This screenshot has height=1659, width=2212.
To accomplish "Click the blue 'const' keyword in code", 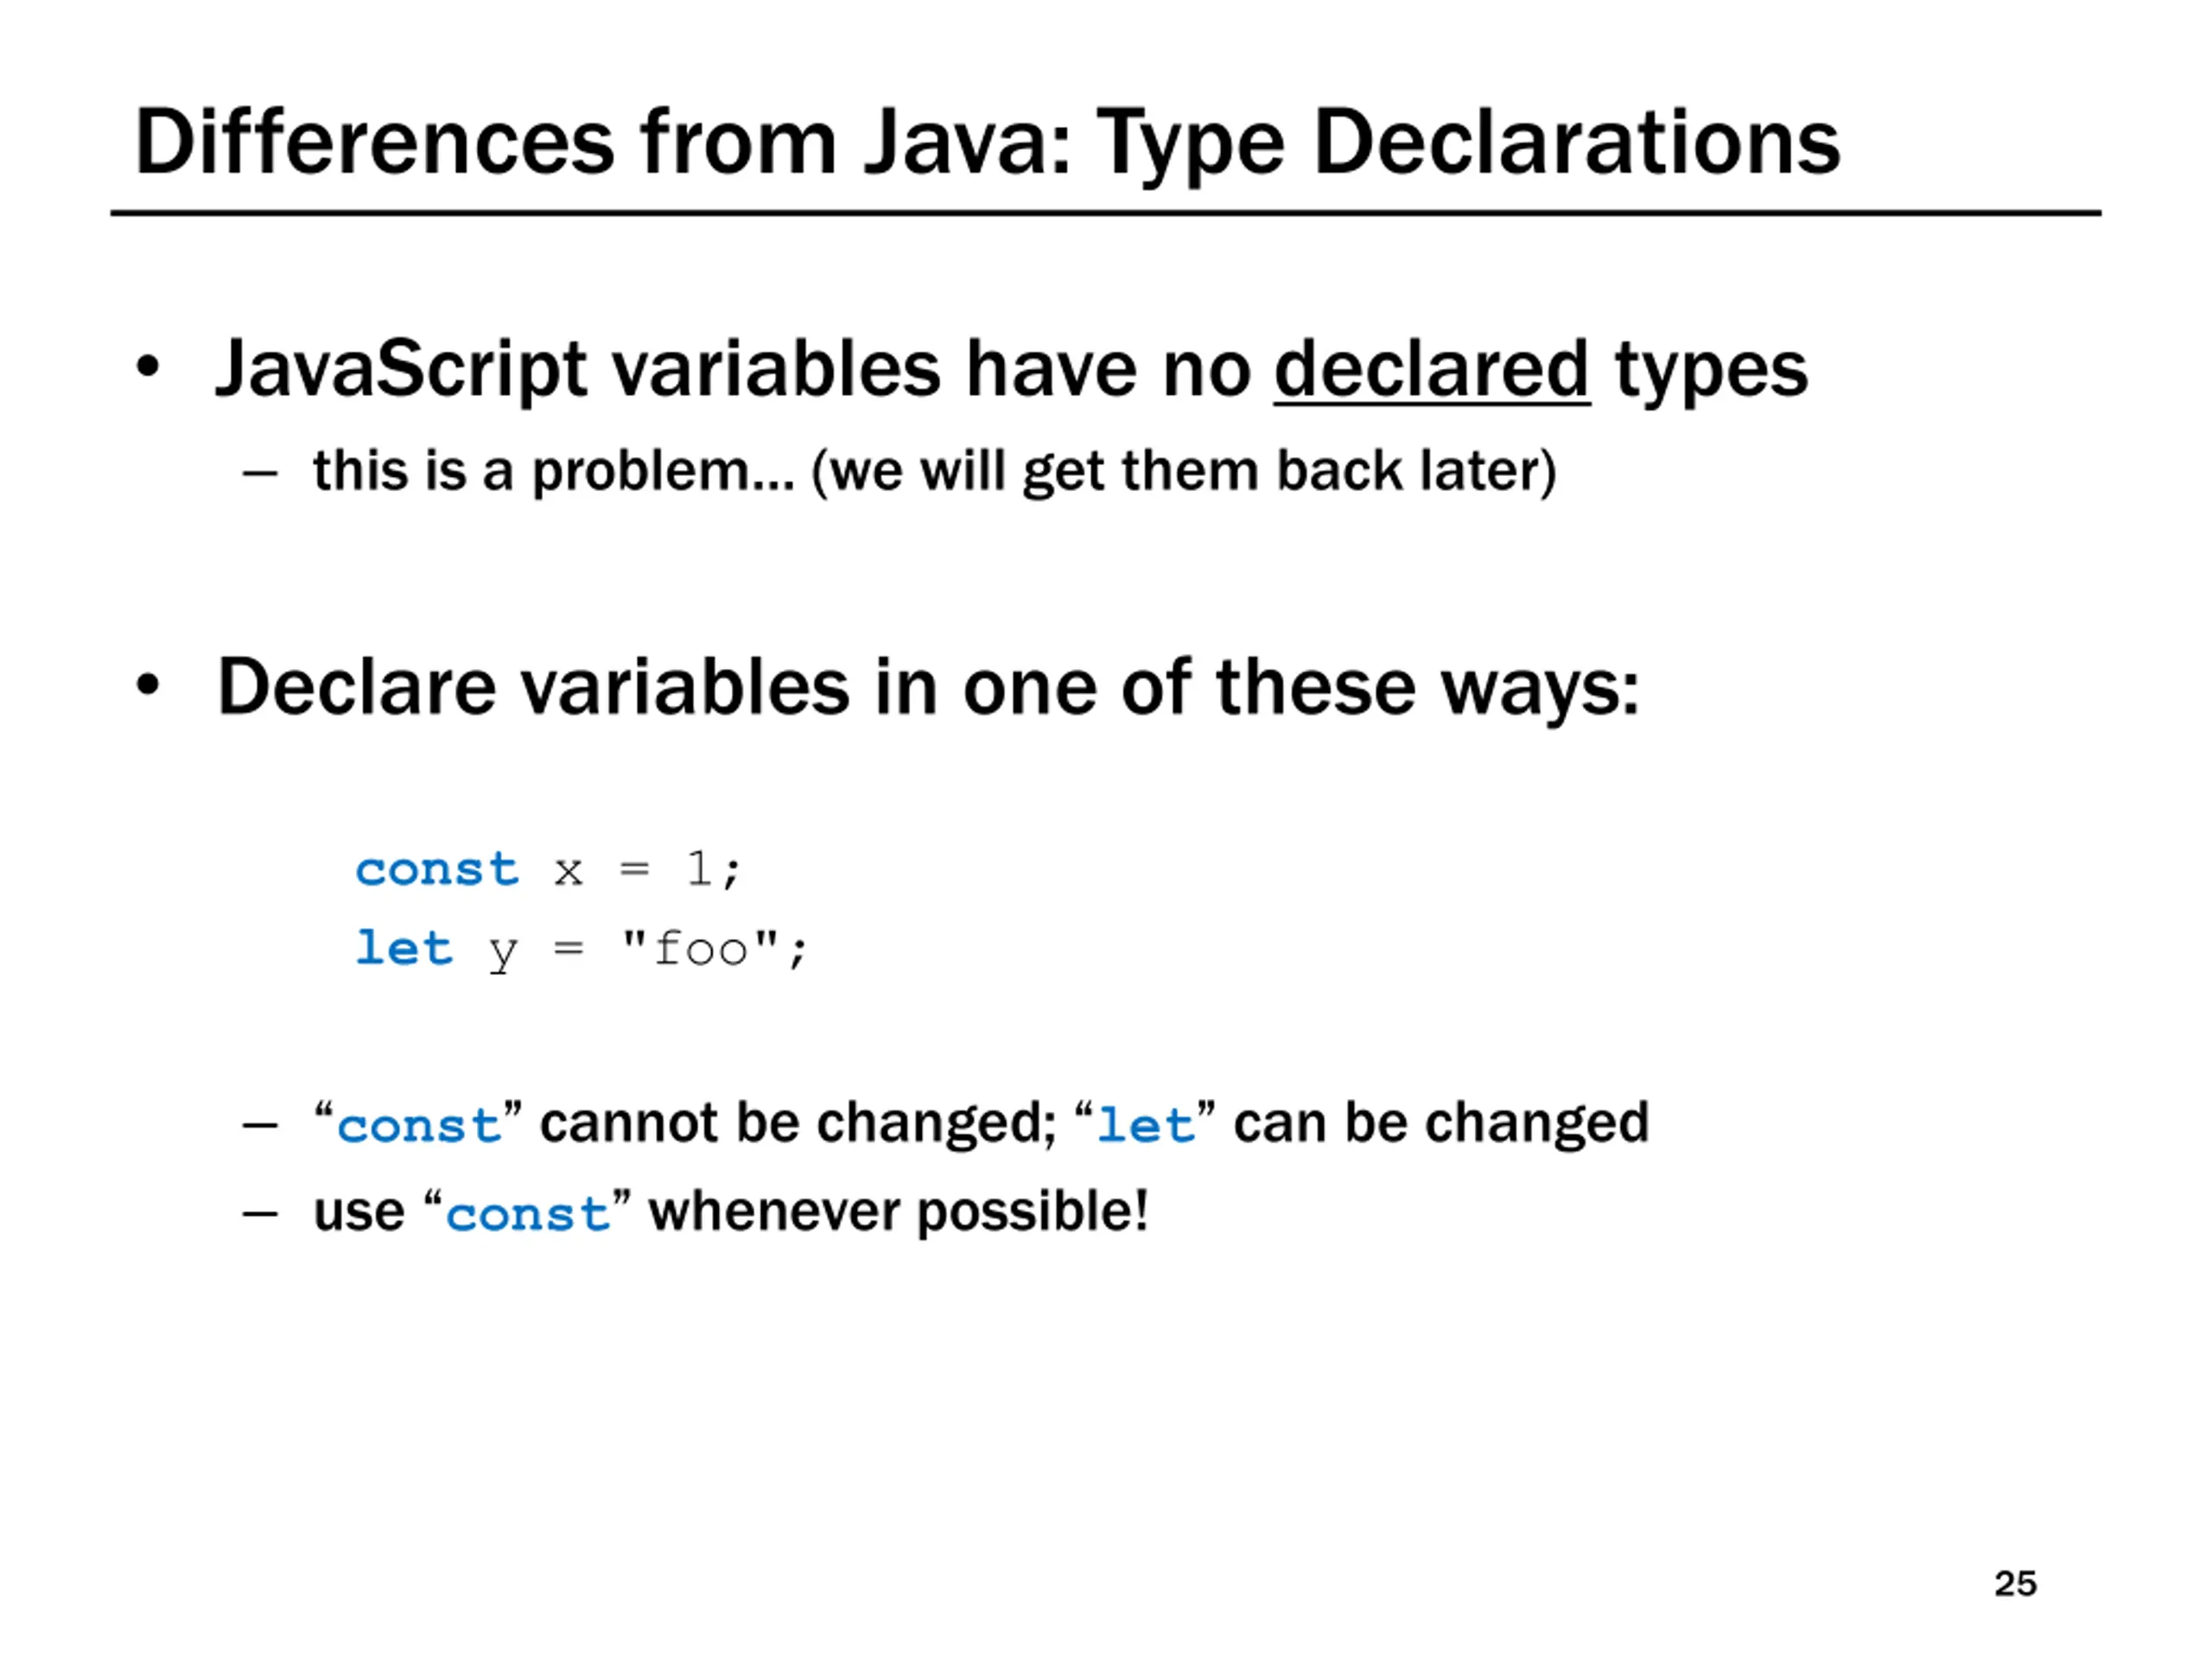I will click(x=437, y=869).
